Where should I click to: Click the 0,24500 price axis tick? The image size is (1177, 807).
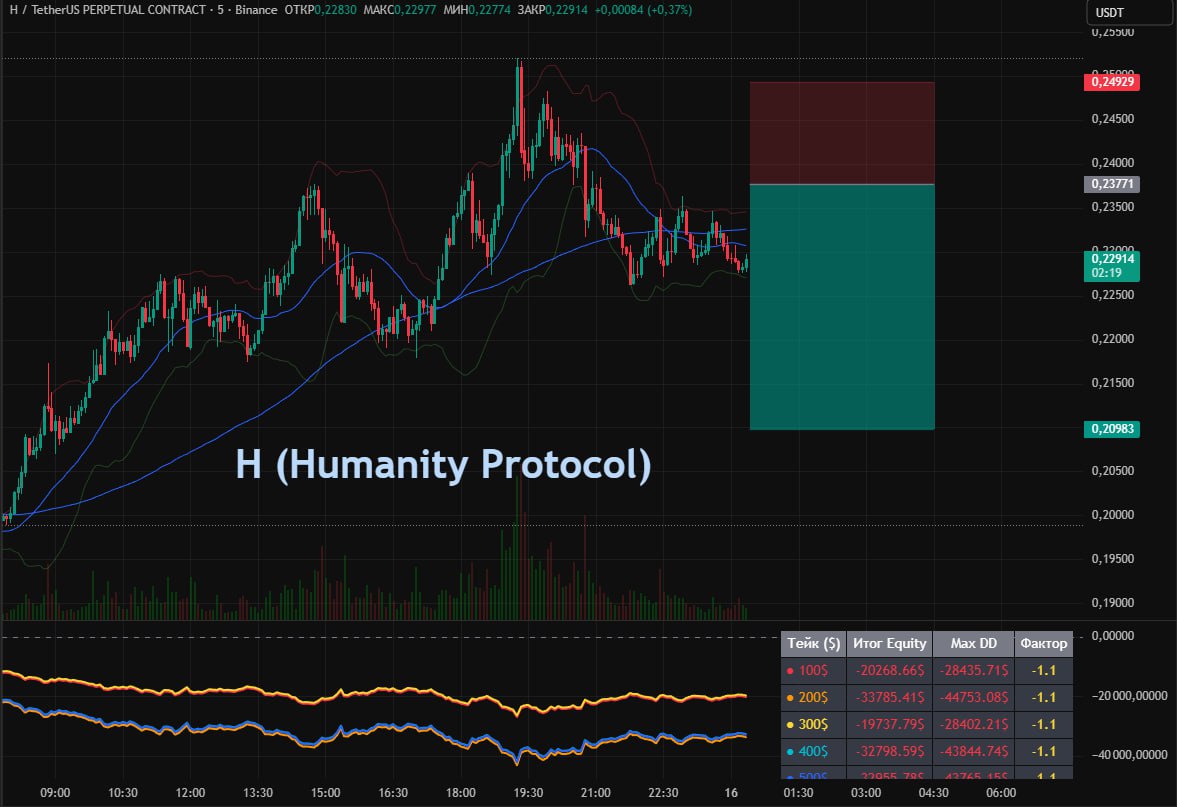[1112, 119]
